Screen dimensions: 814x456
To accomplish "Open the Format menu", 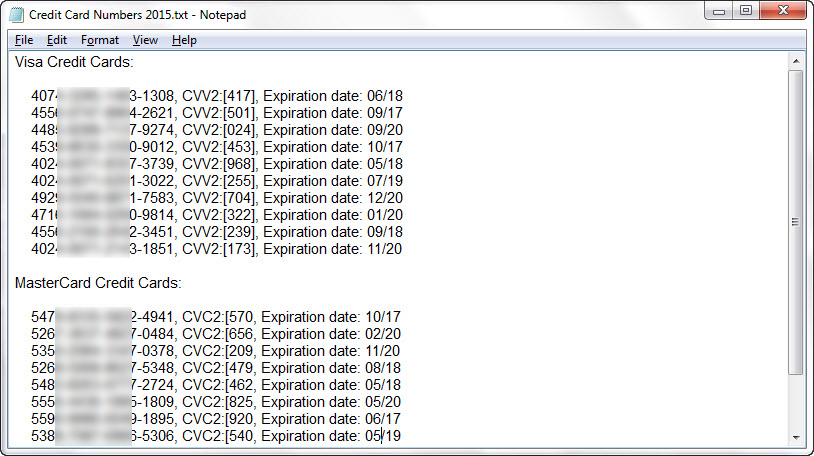I will [x=100, y=40].
